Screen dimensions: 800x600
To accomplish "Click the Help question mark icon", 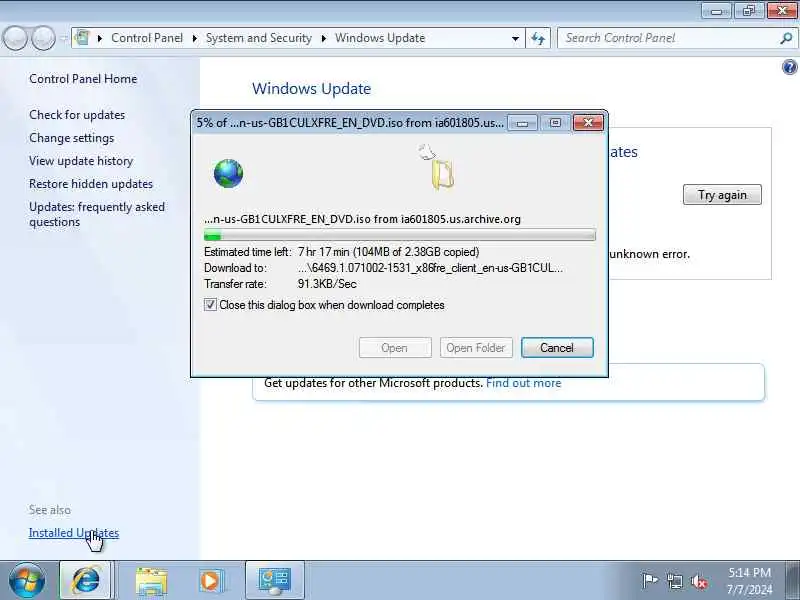I will point(789,67).
